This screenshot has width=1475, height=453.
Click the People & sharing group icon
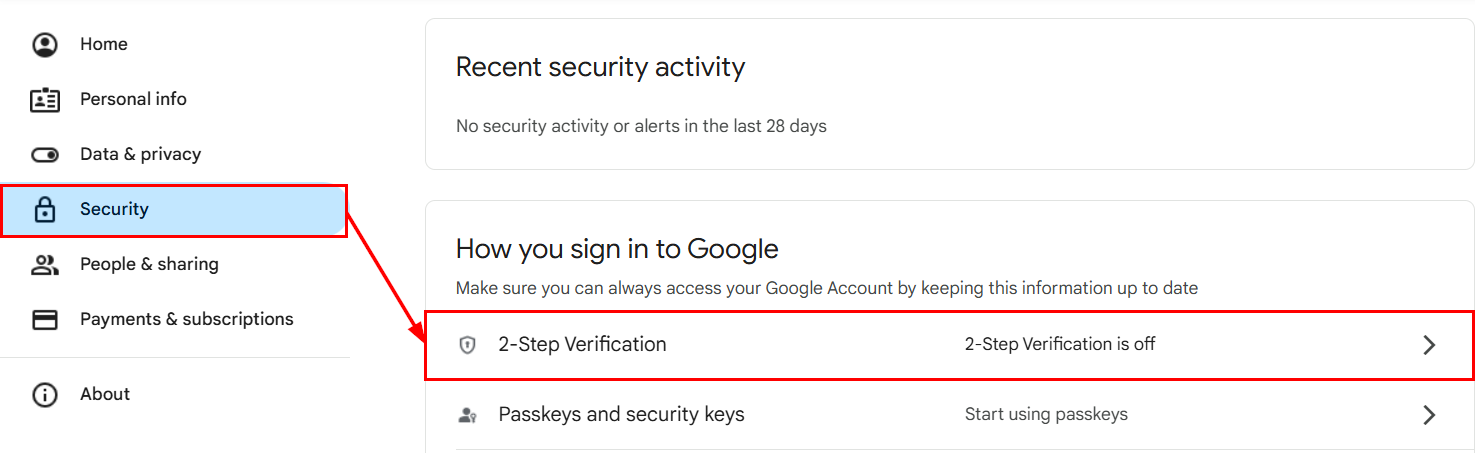click(45, 265)
